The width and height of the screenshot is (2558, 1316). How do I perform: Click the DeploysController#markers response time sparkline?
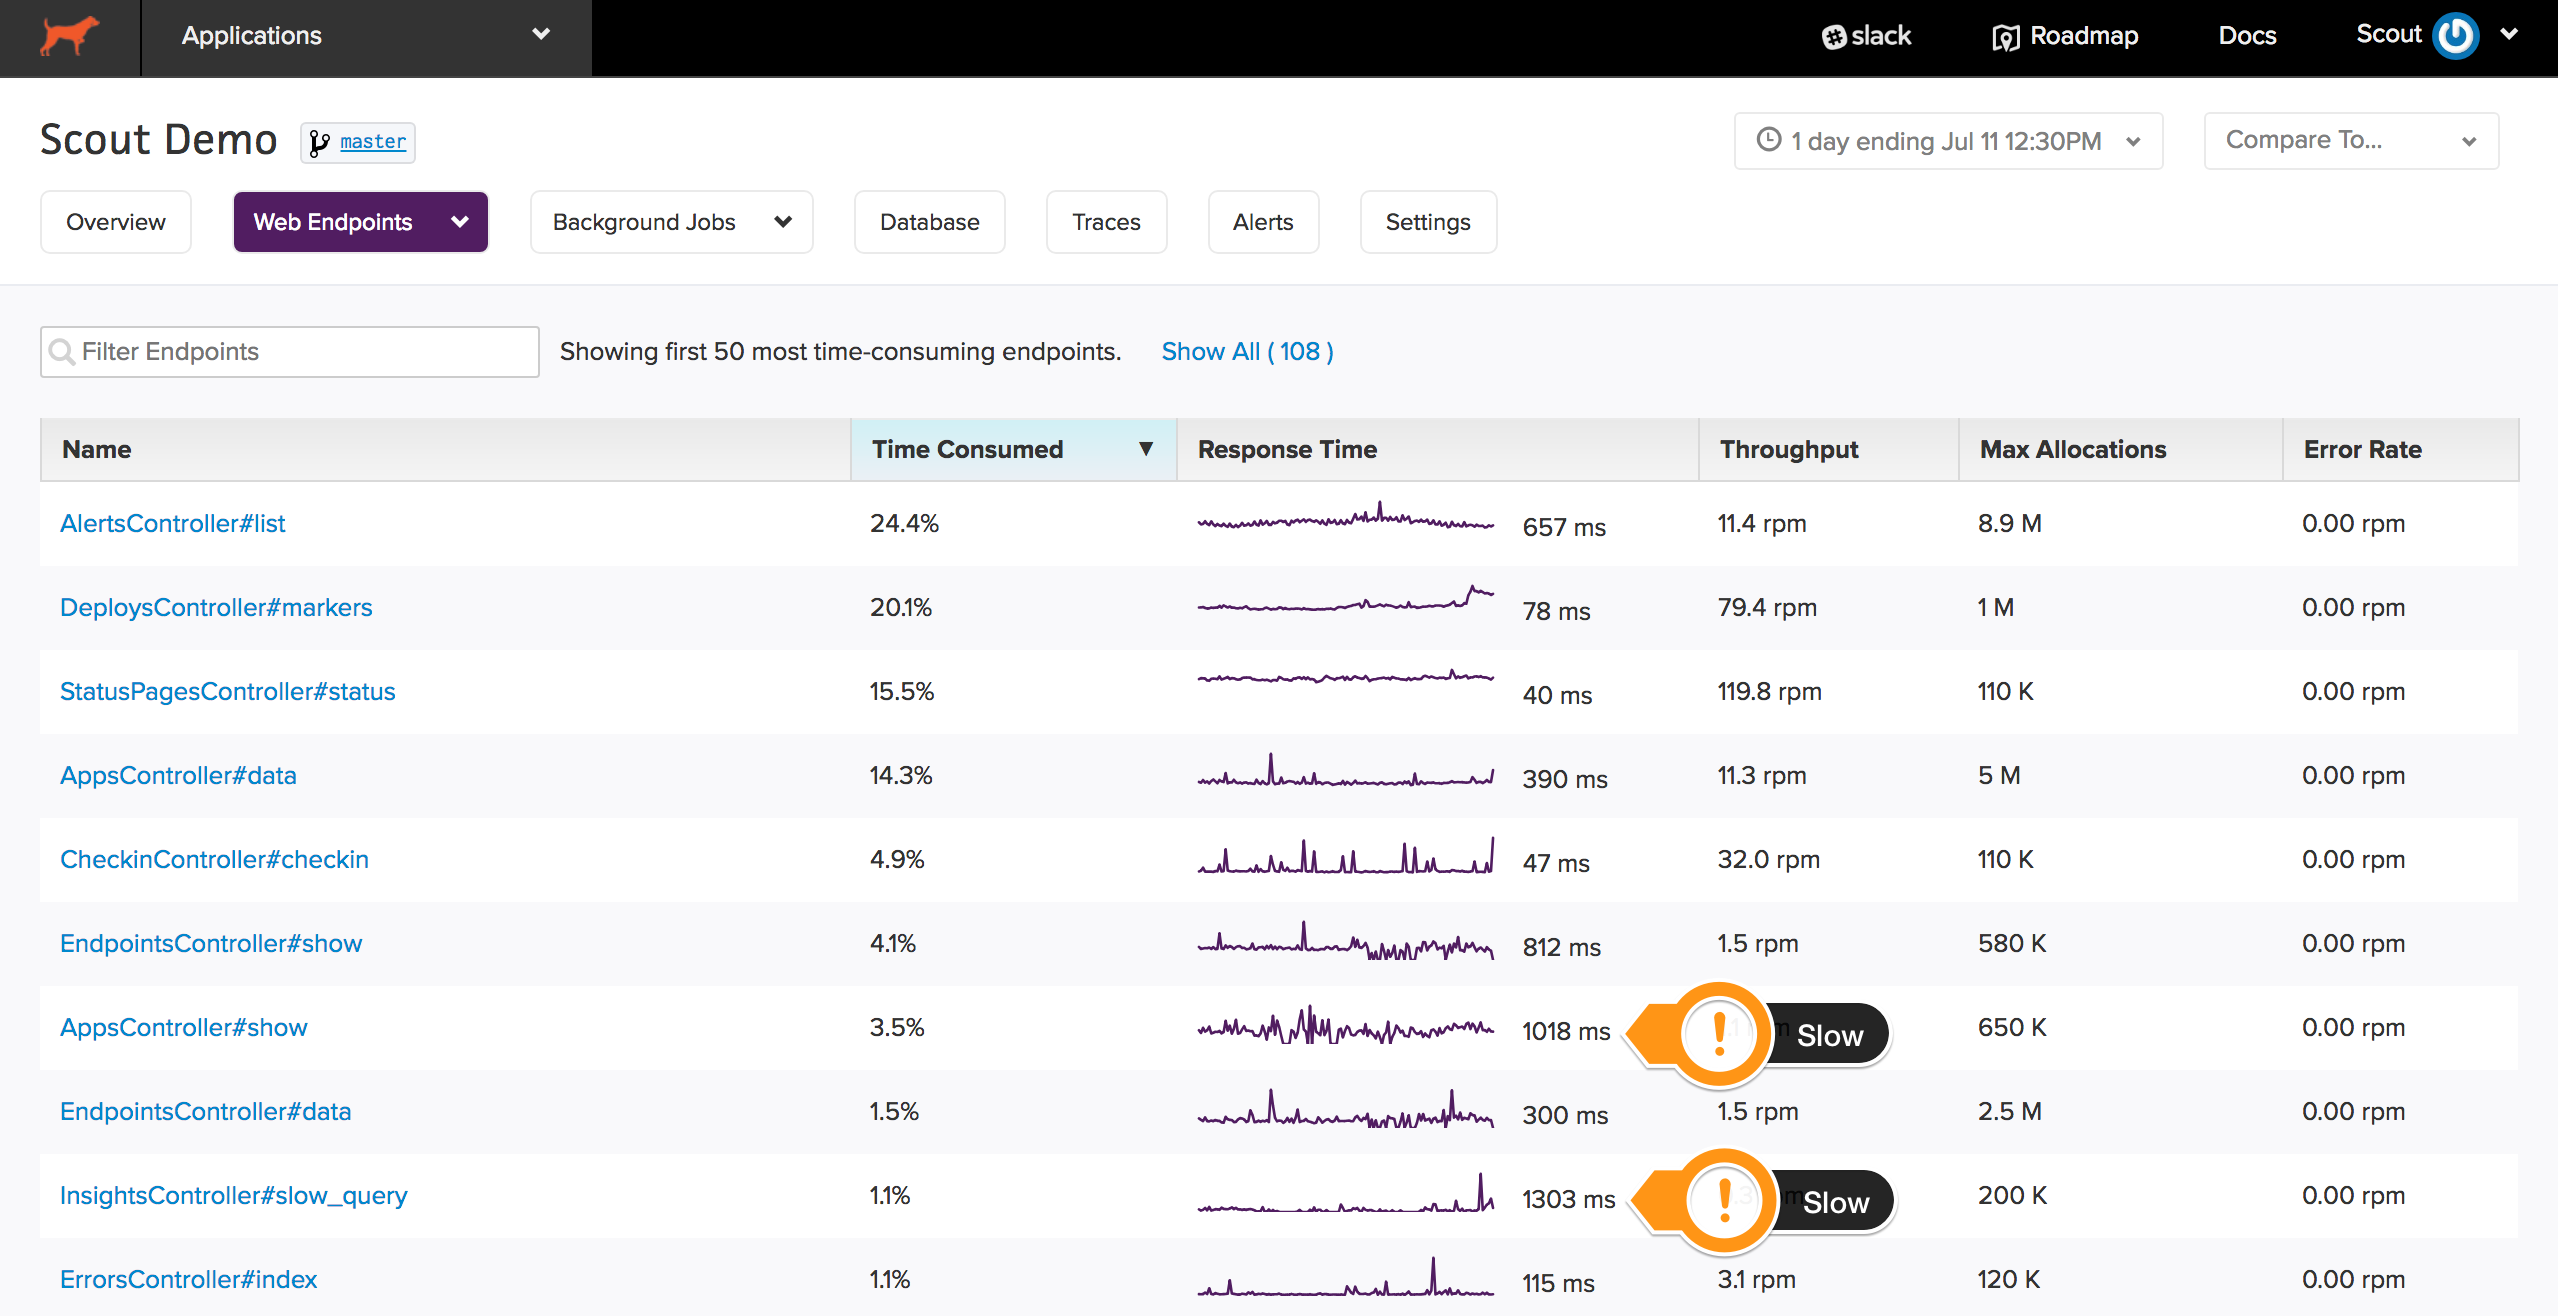pos(1345,600)
